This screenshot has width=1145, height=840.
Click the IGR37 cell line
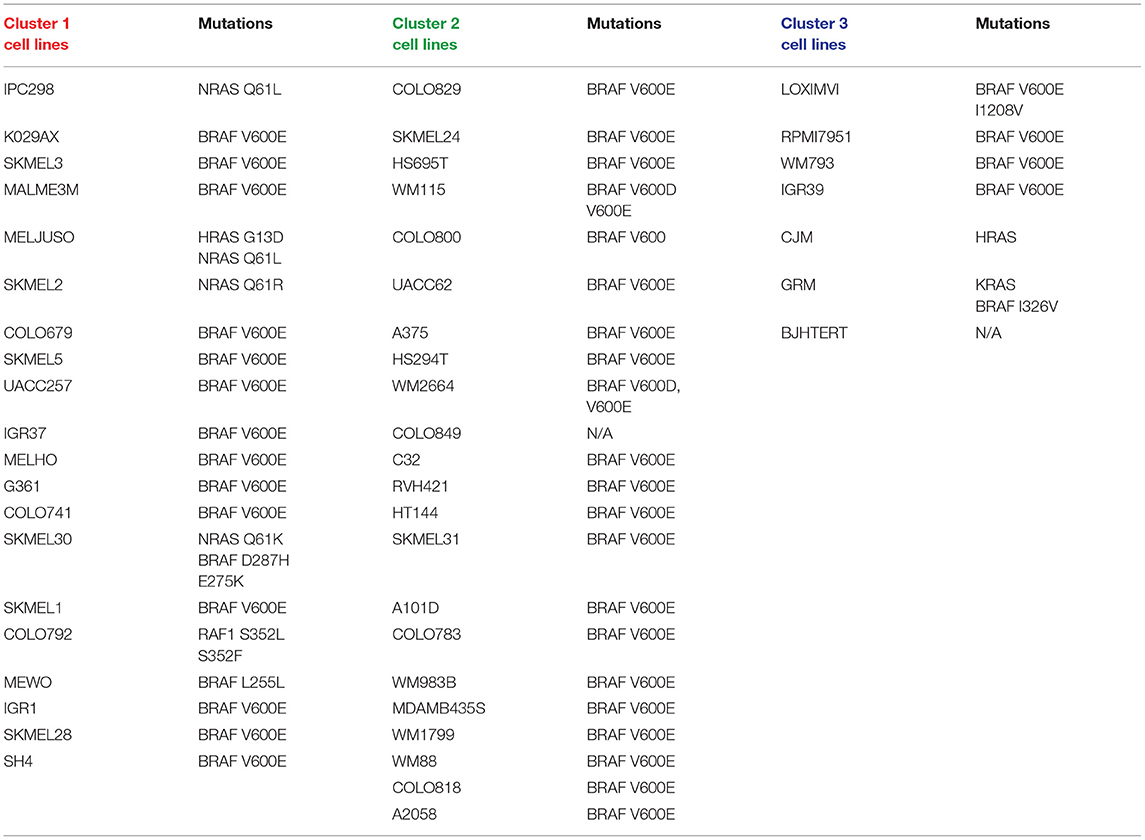click(25, 434)
